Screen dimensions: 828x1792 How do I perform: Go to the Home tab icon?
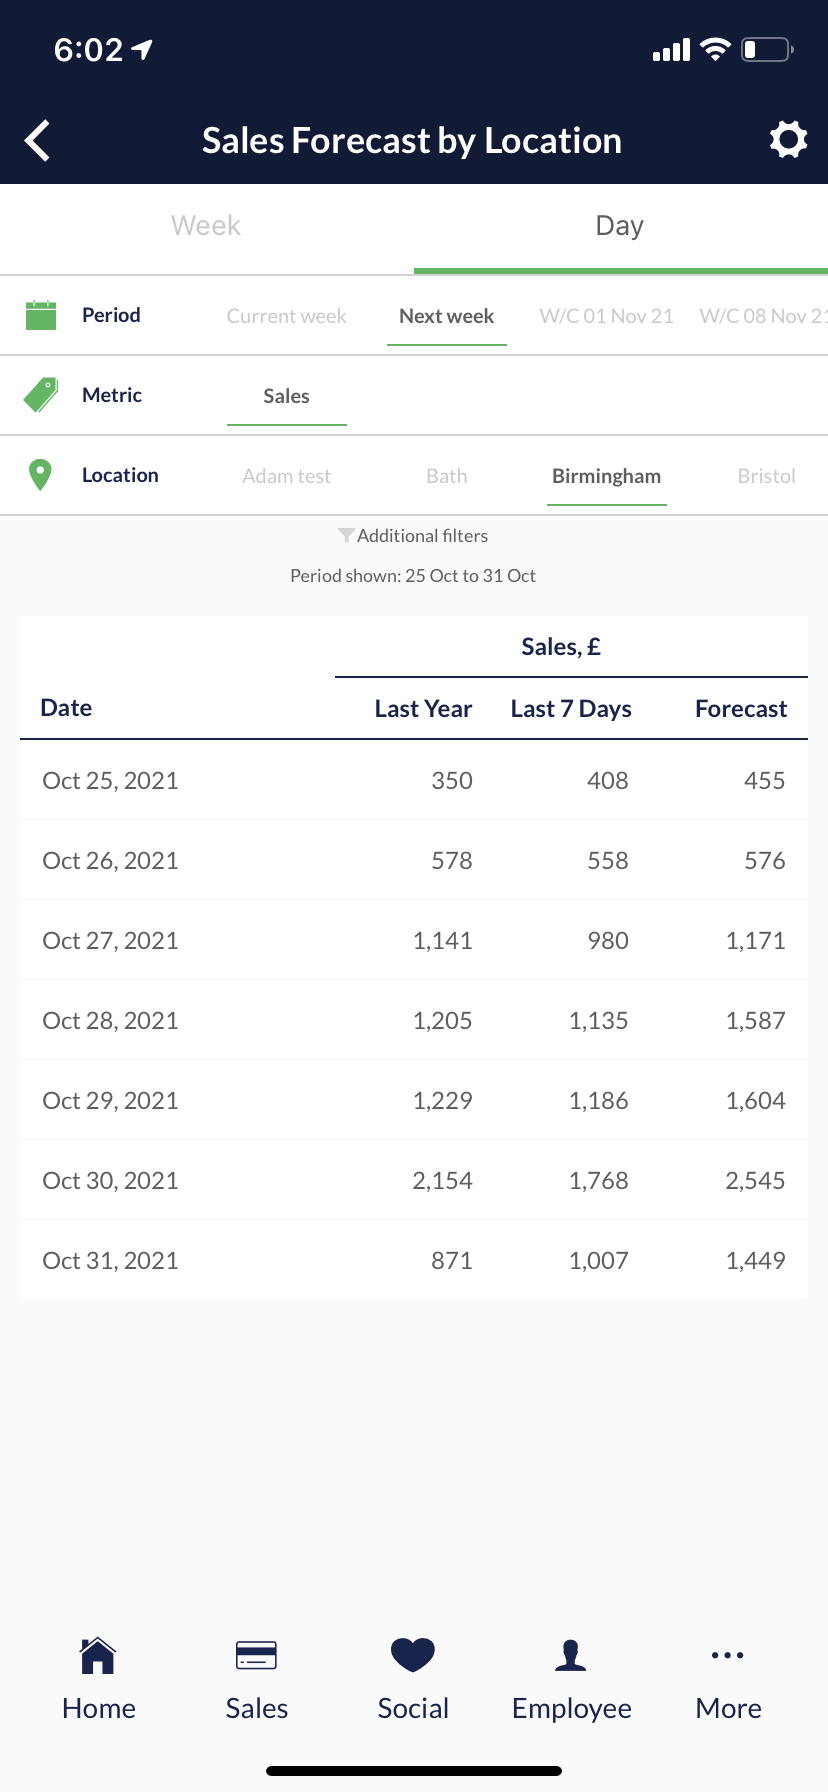(98, 1656)
